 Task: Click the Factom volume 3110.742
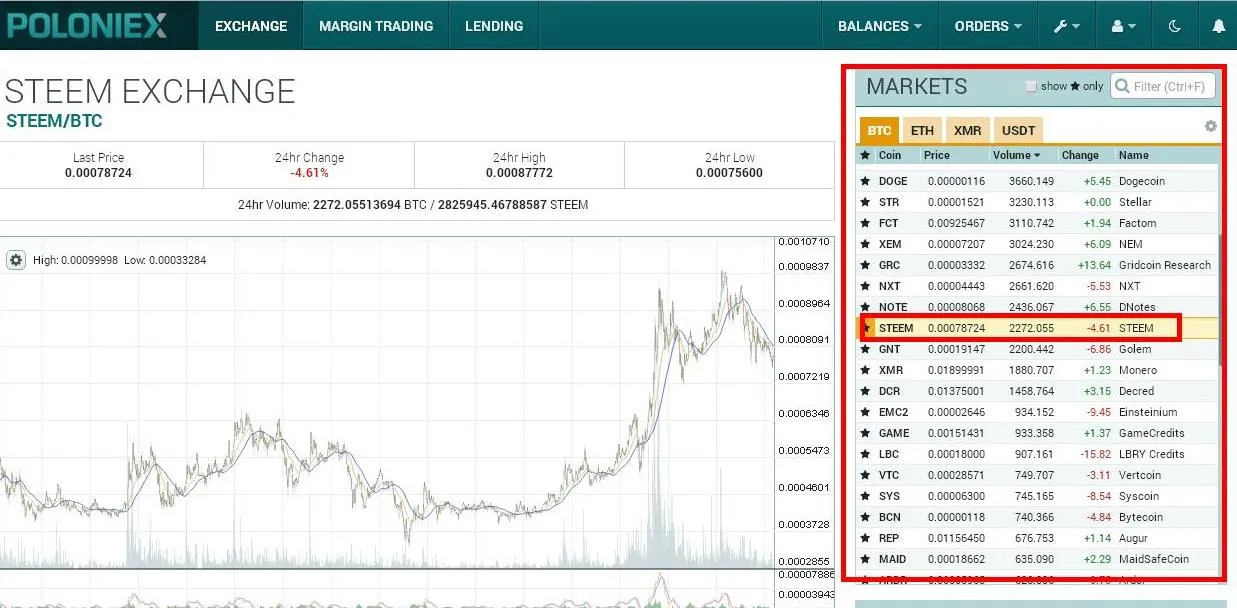(x=1032, y=223)
